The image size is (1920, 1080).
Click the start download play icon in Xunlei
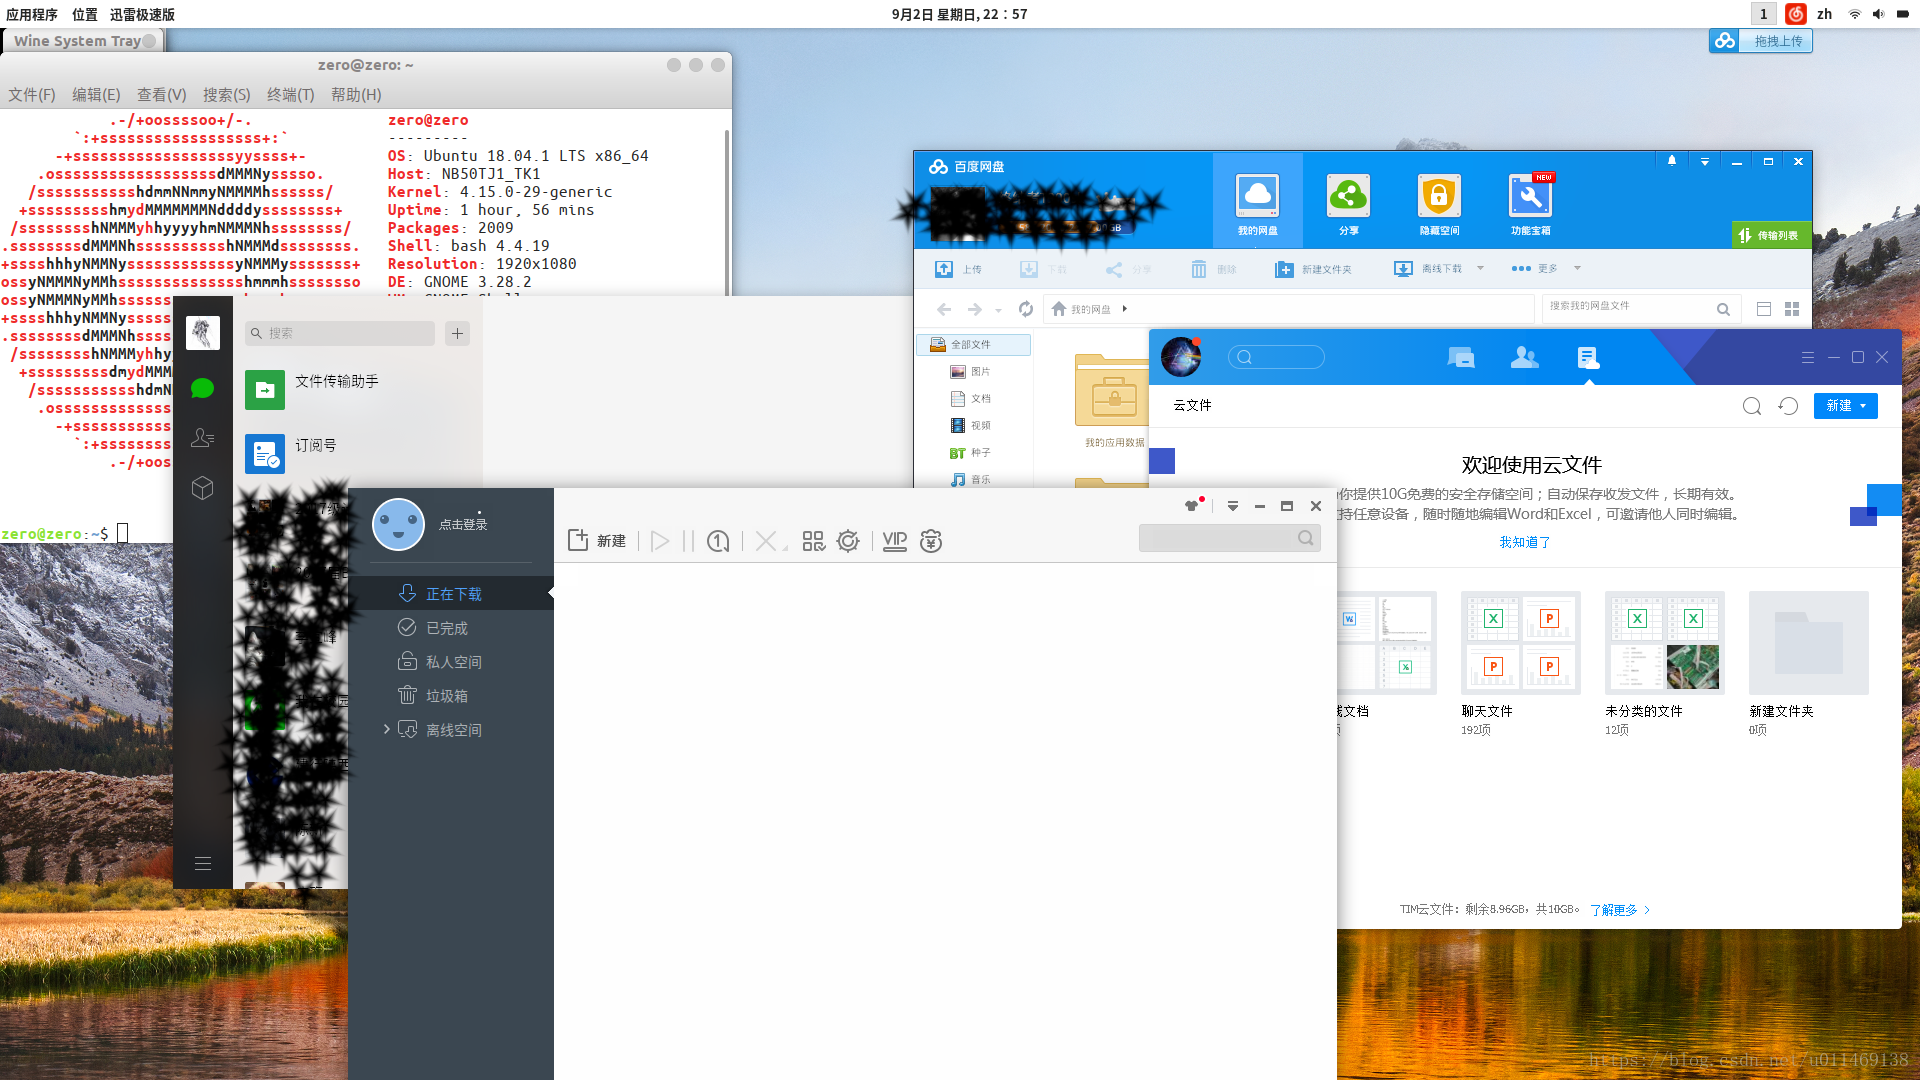[659, 541]
